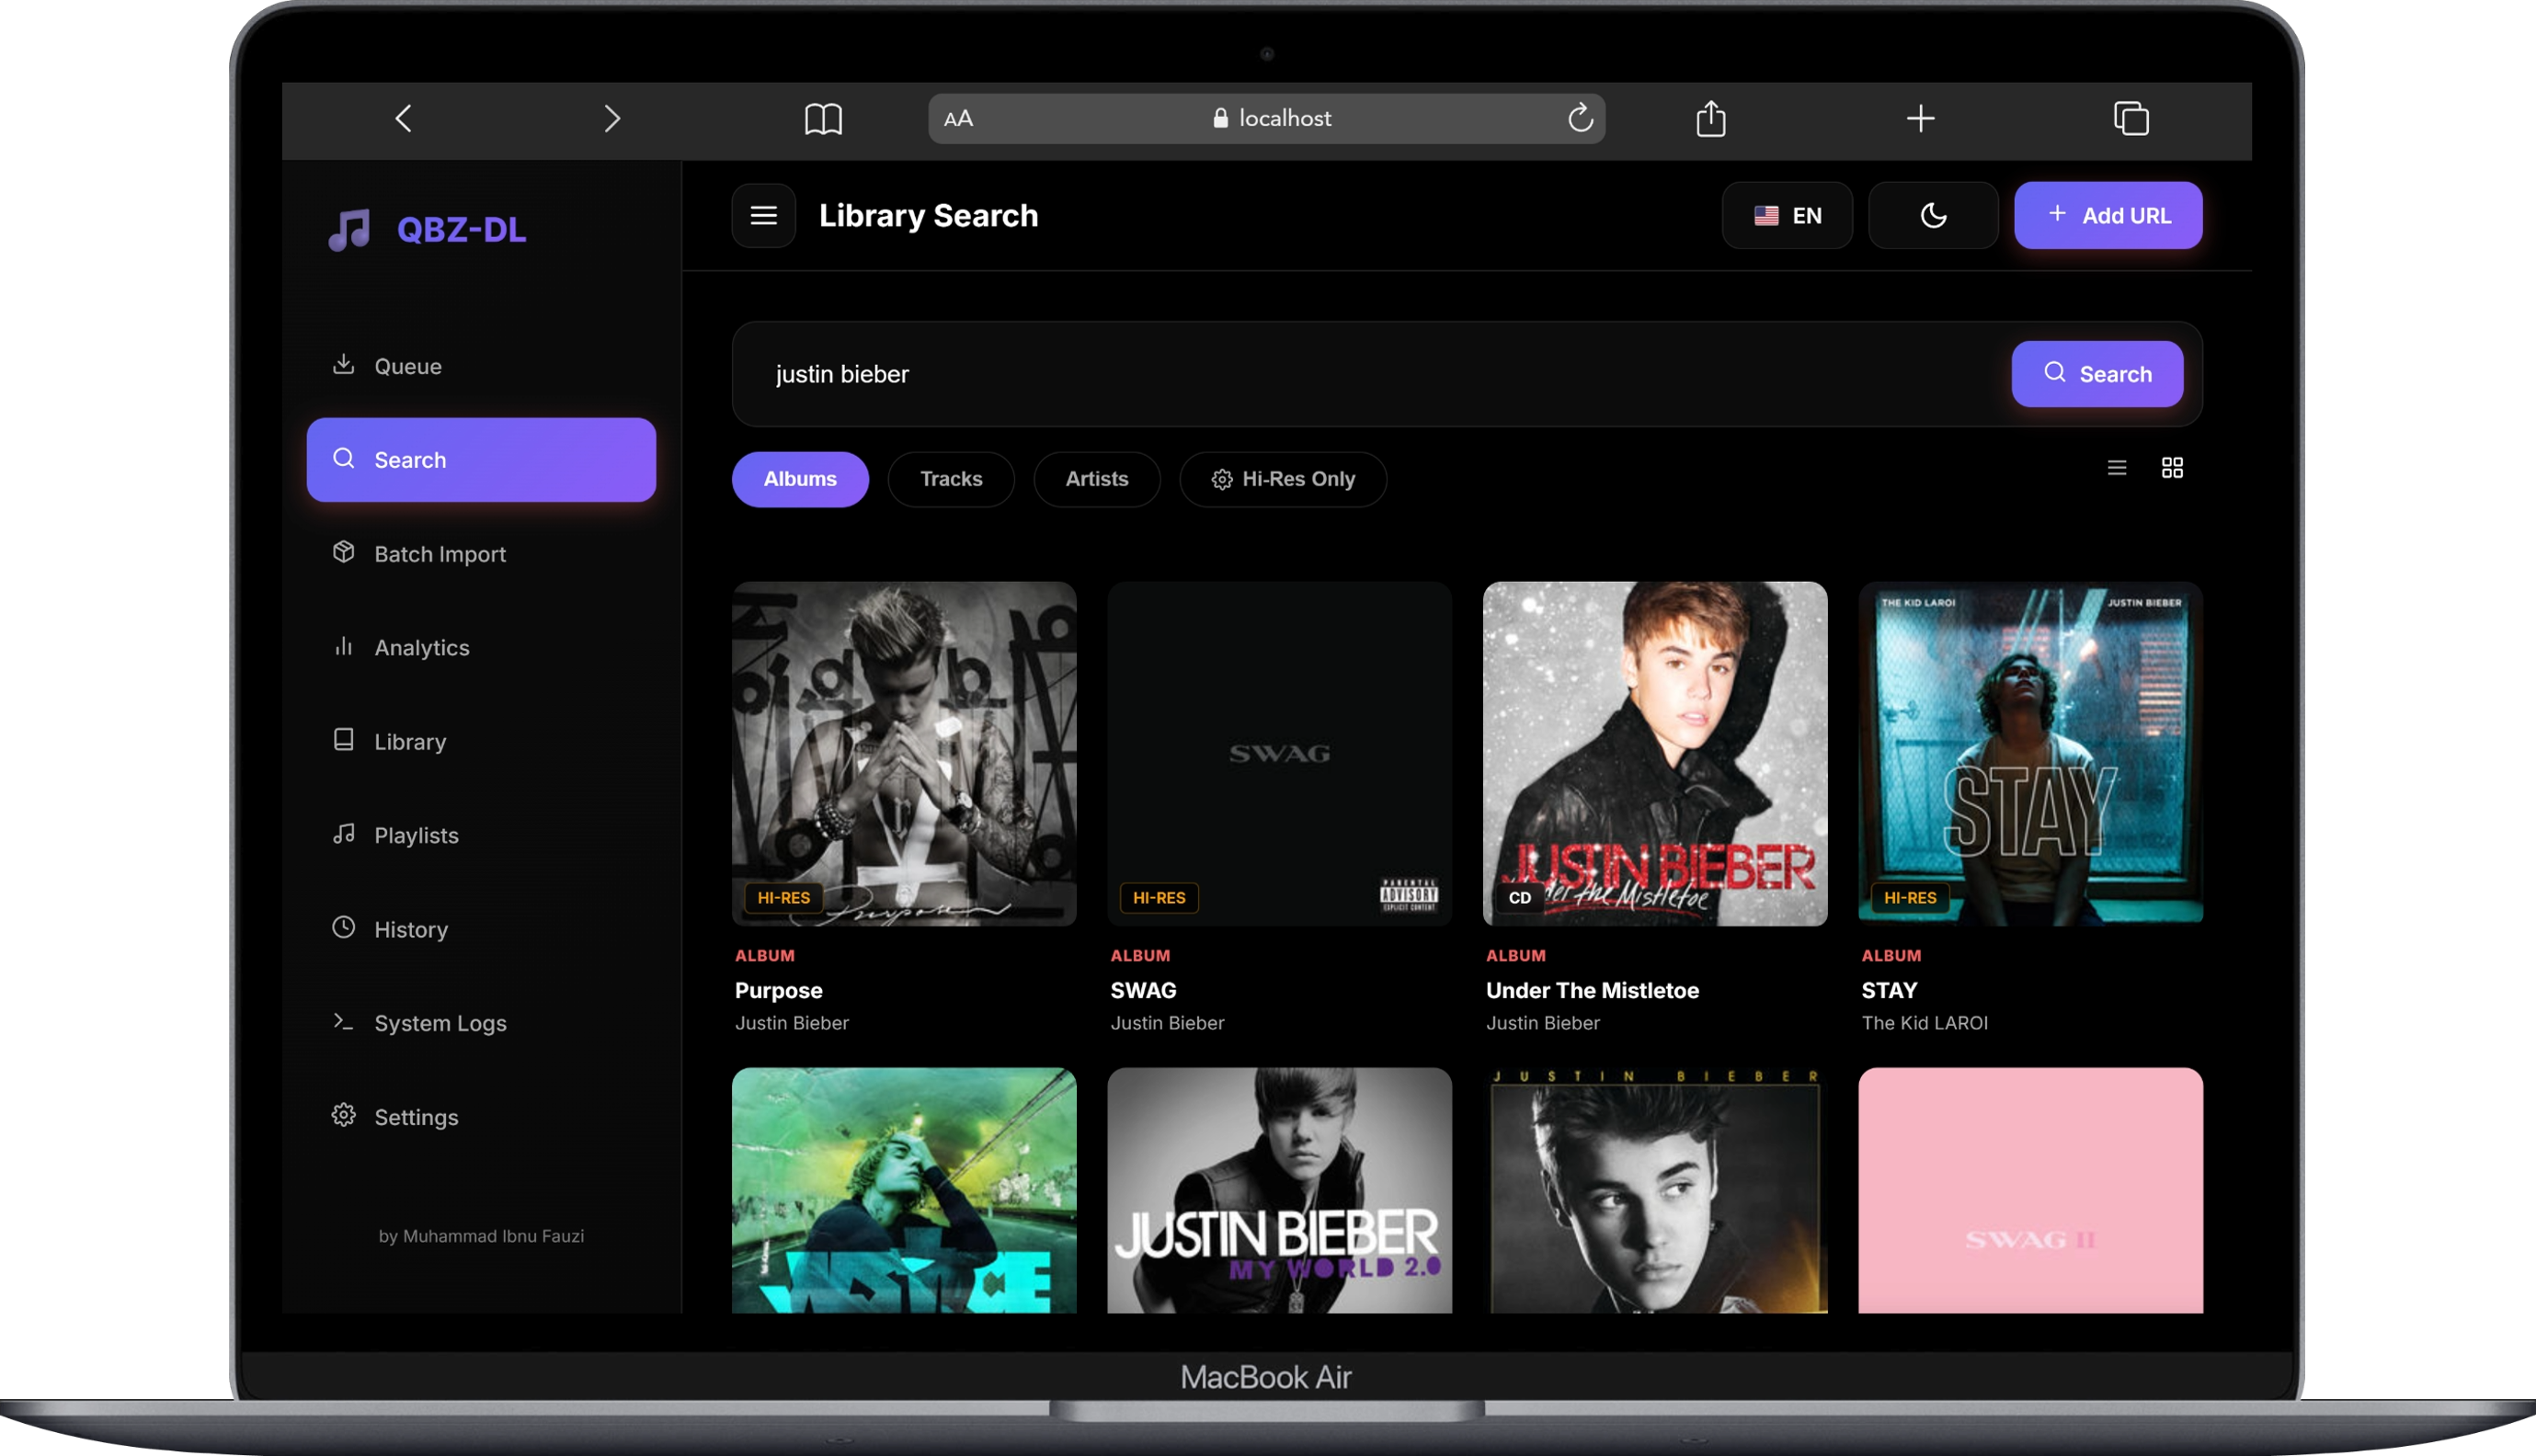Click the purple Search submit button
The width and height of the screenshot is (2536, 1456).
tap(2097, 374)
